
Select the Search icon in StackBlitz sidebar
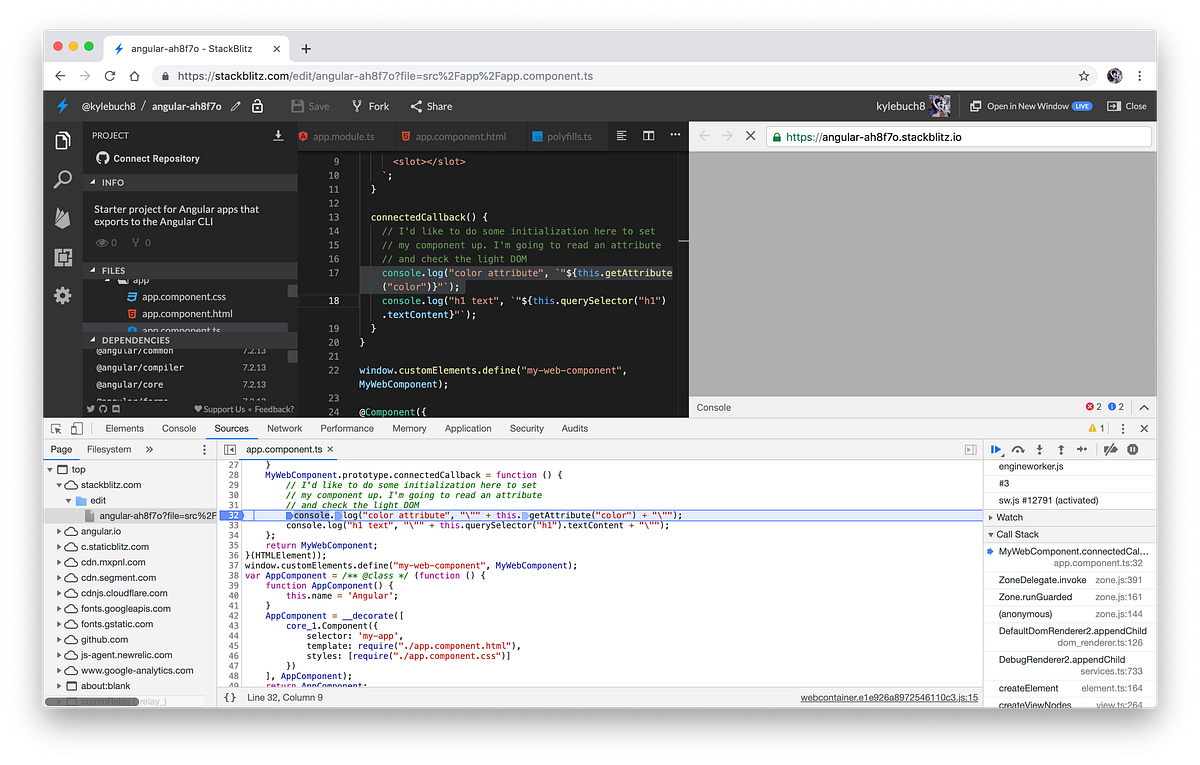click(61, 180)
